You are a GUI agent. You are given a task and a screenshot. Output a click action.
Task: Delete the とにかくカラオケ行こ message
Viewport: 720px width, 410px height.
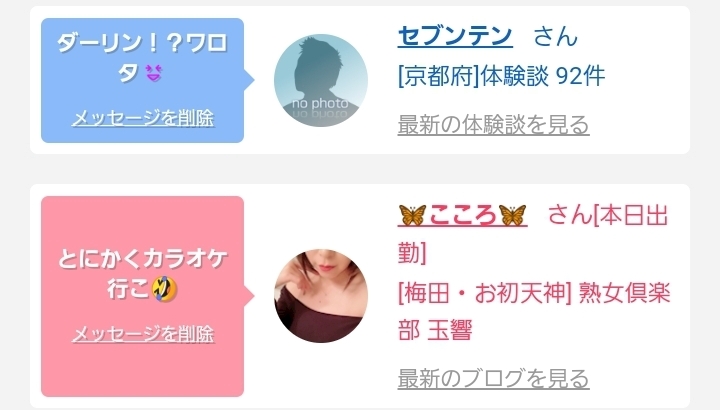point(143,334)
